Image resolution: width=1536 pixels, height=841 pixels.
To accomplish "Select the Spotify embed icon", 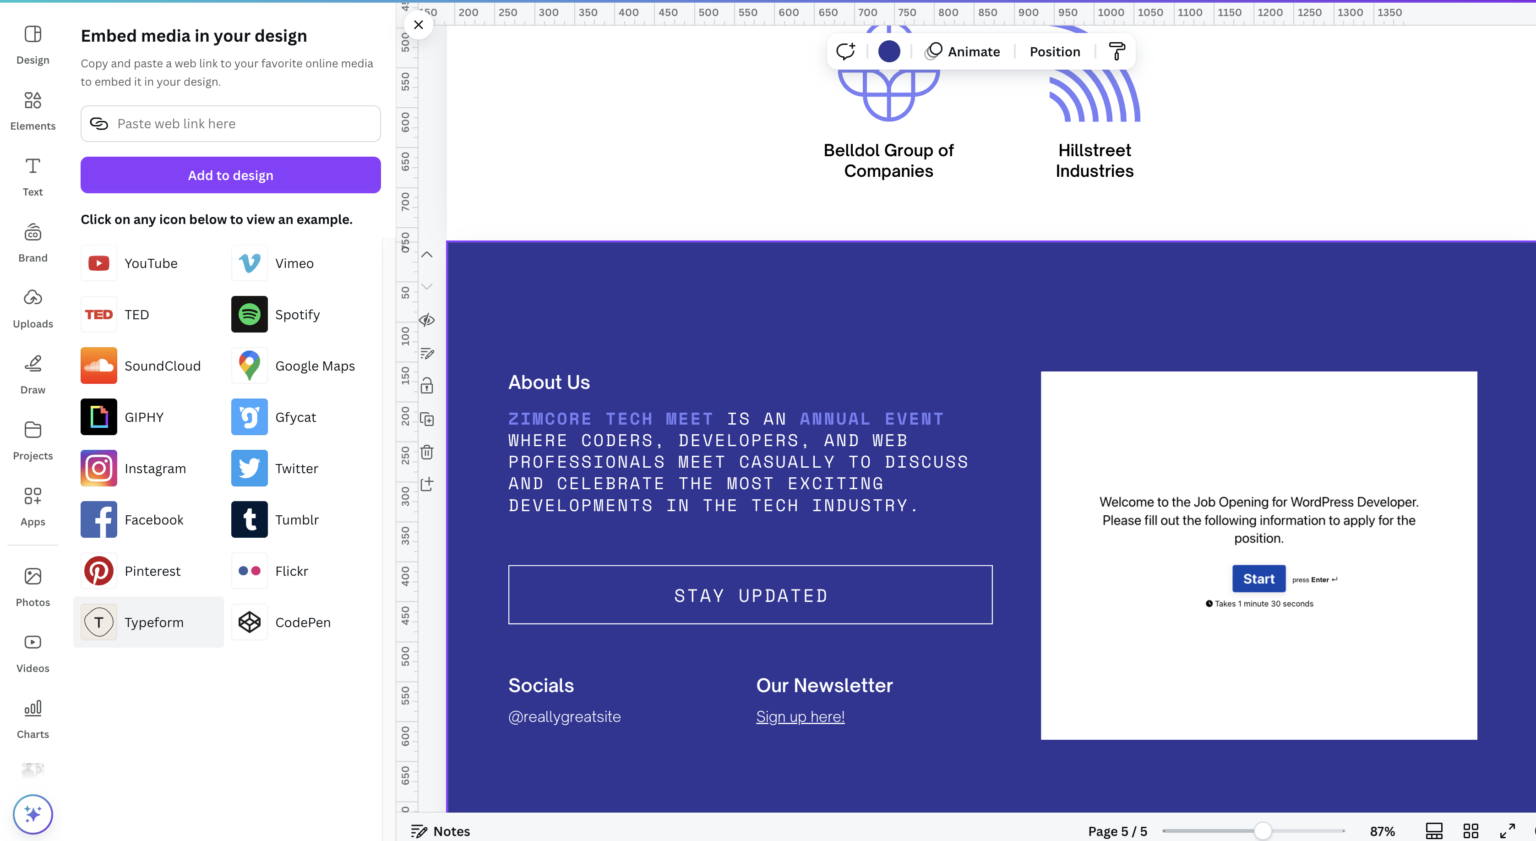I will click(x=249, y=314).
